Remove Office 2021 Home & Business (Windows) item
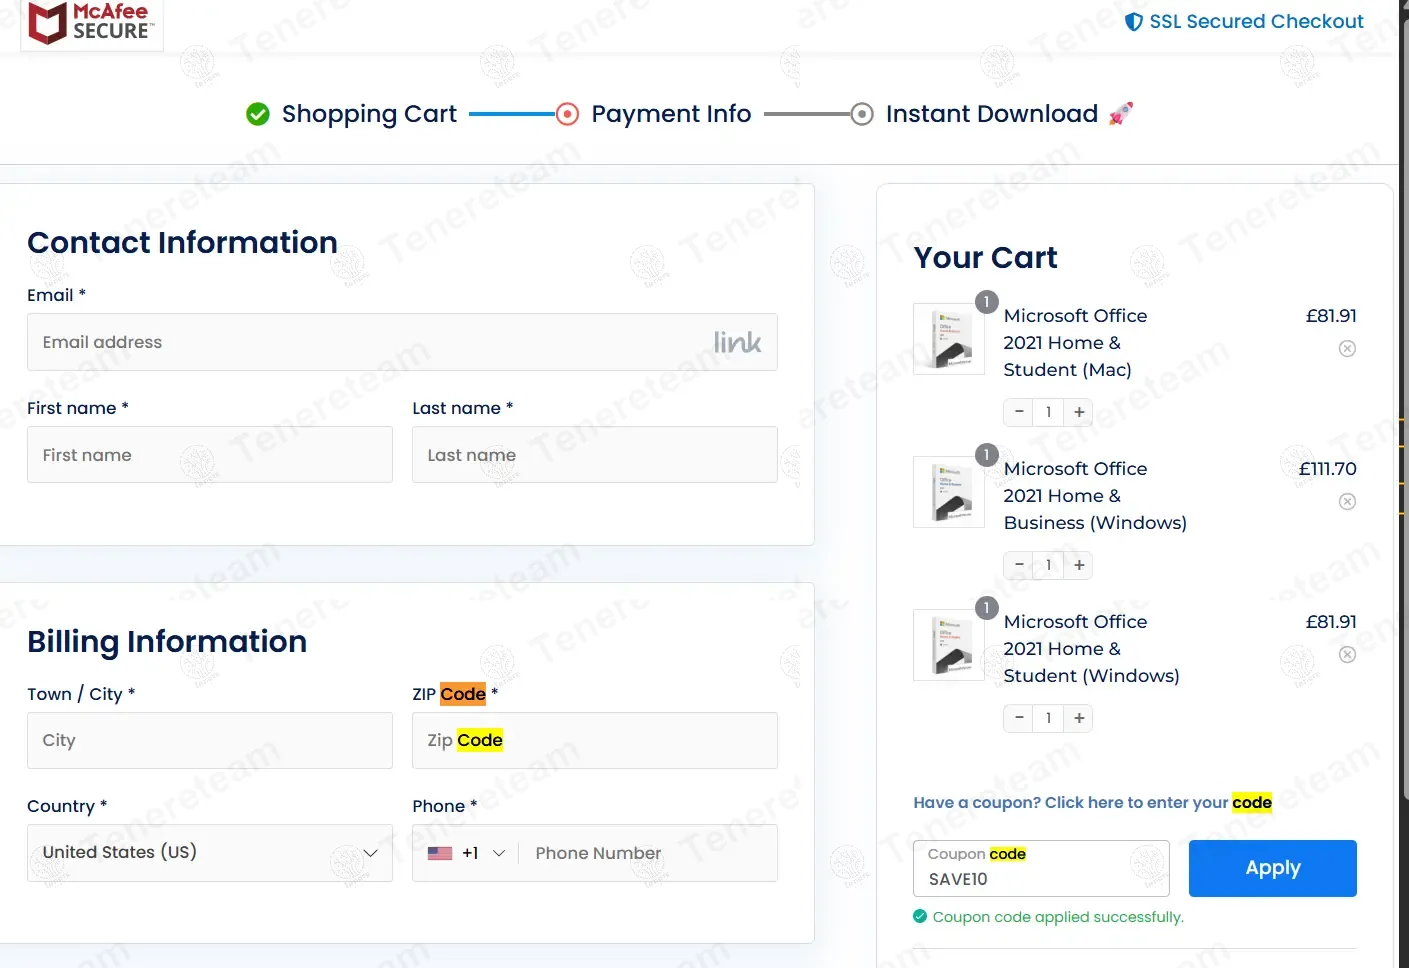1409x968 pixels. (x=1347, y=502)
